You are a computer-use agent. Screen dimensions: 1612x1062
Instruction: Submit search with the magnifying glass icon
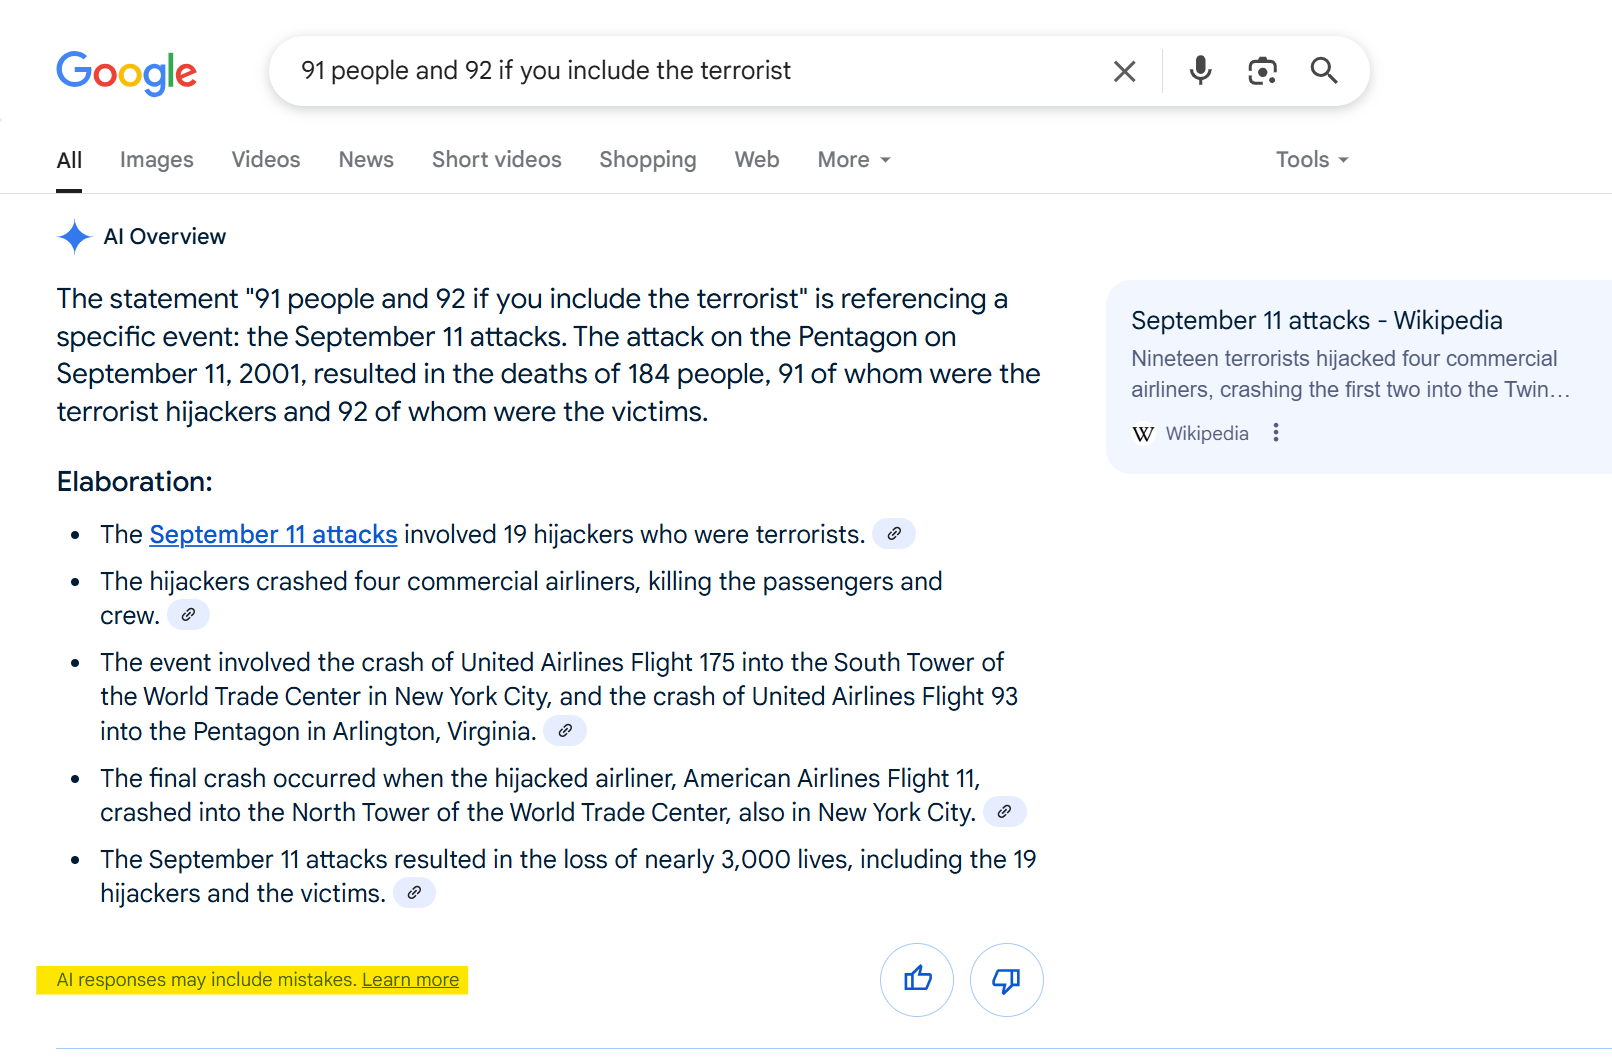tap(1324, 70)
